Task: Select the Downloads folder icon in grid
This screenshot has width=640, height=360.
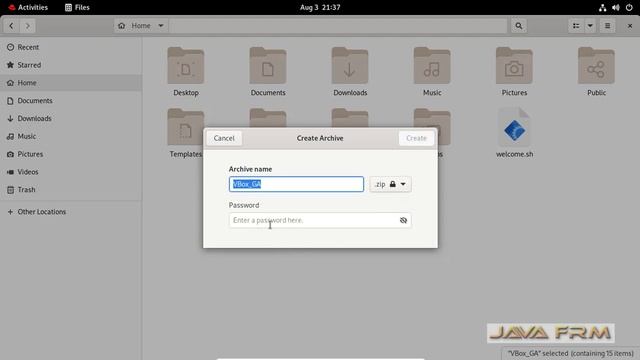Action: (x=350, y=66)
